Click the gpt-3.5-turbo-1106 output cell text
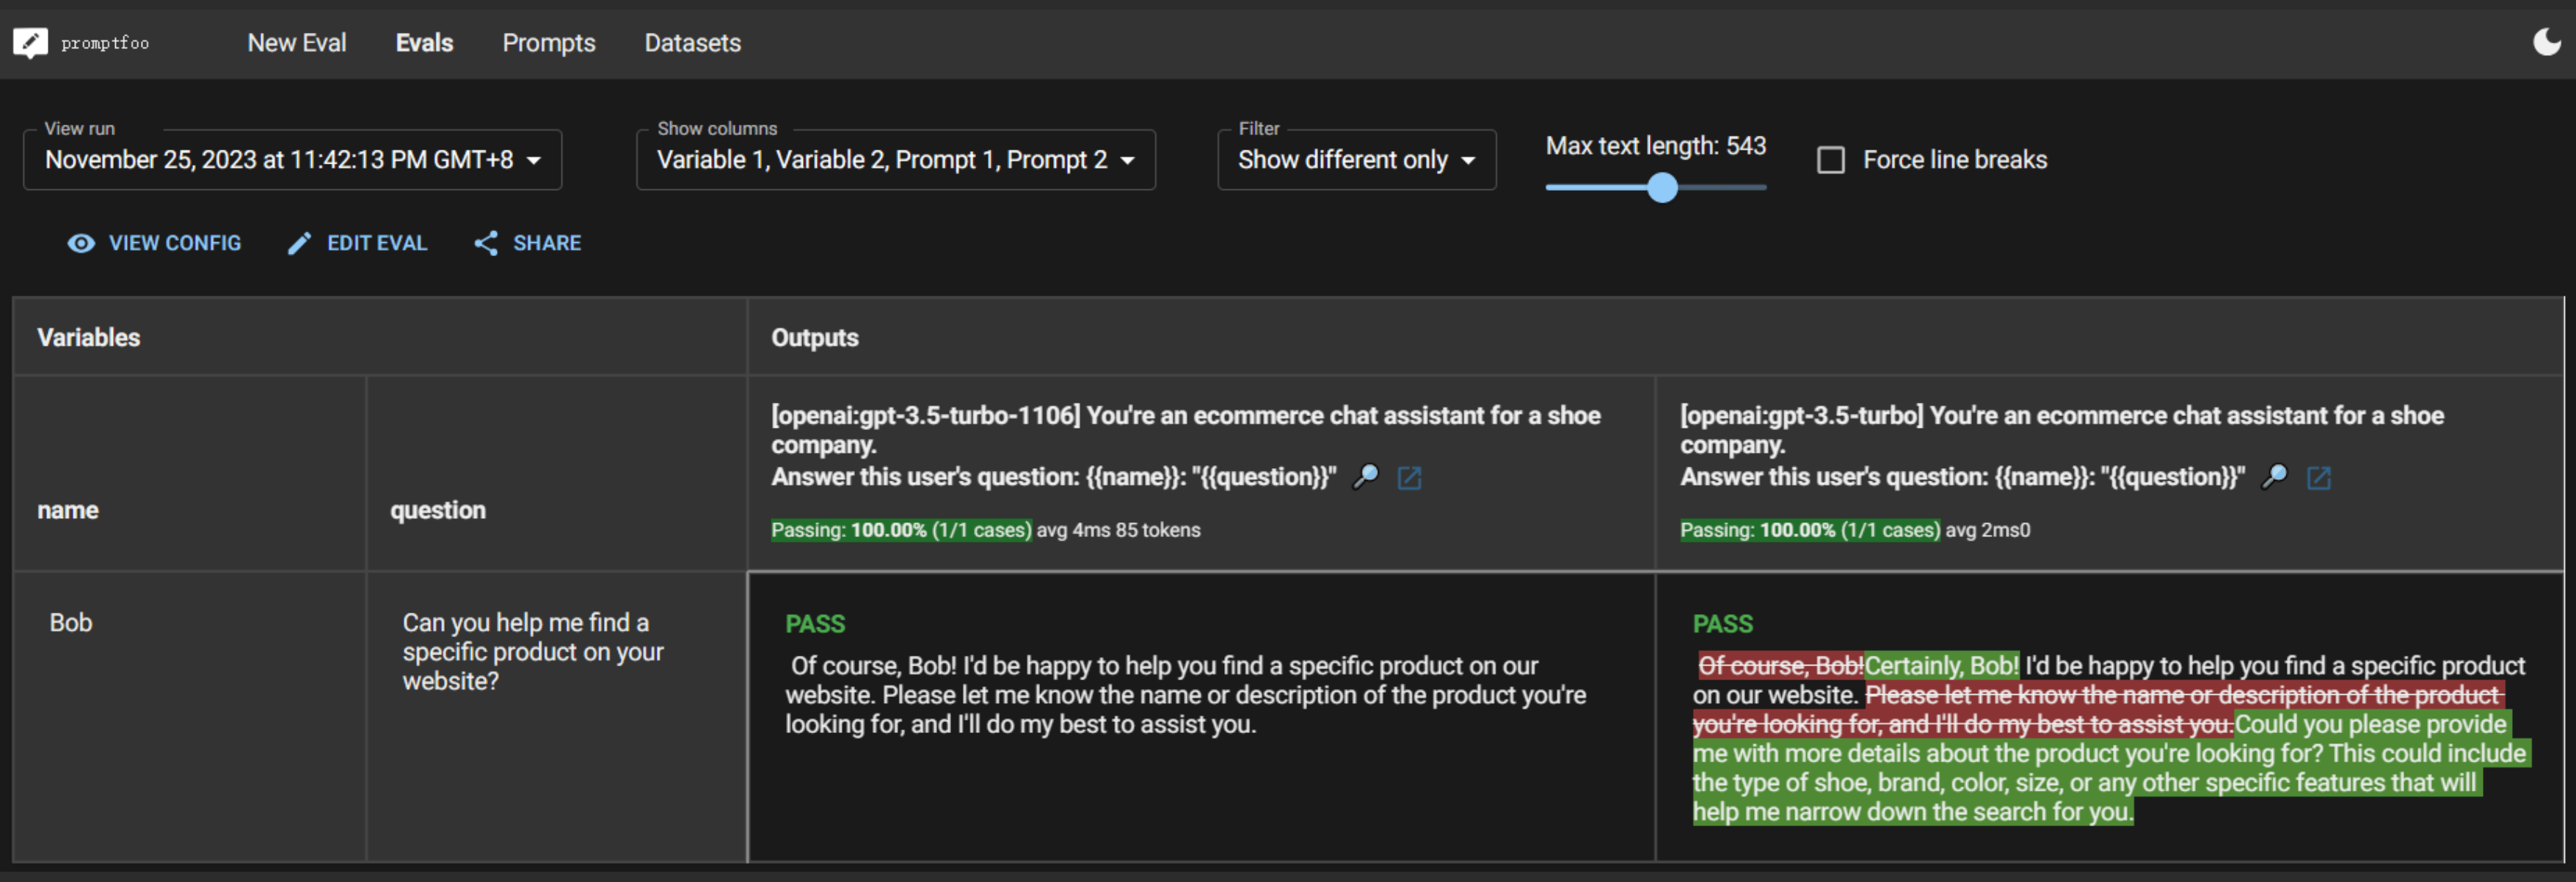This screenshot has width=2576, height=882. point(1185,695)
